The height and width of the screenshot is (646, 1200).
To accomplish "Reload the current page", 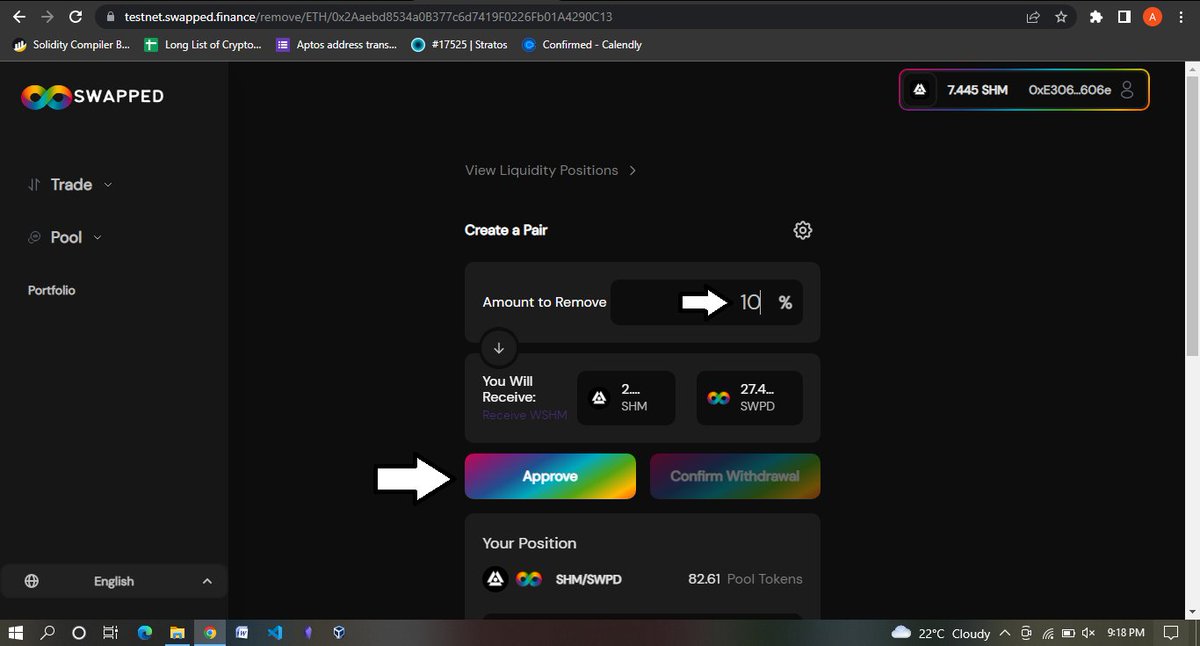I will click(x=76, y=17).
